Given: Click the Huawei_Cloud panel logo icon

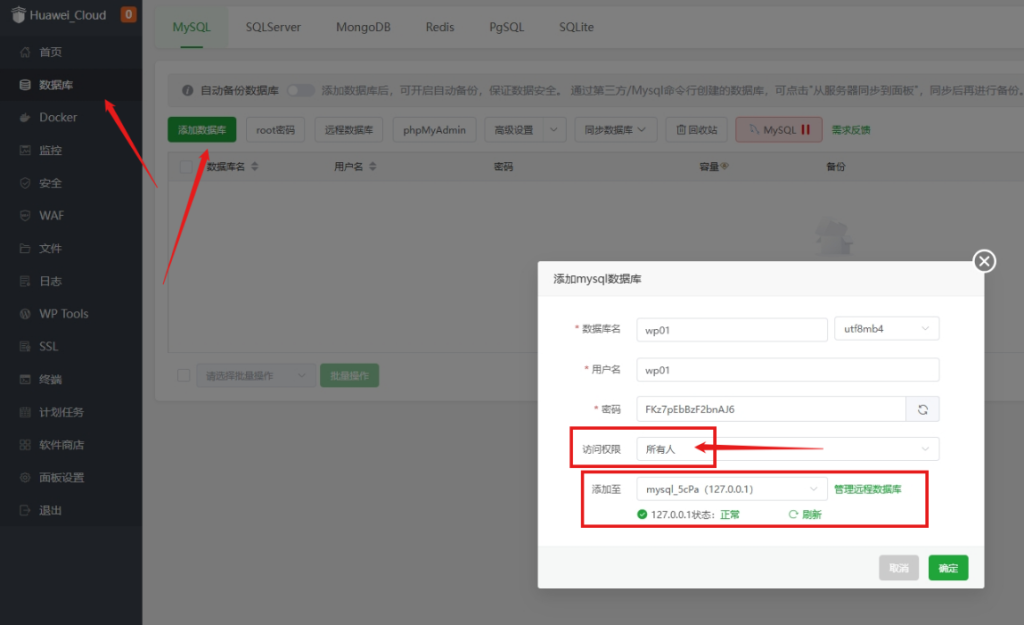Looking at the screenshot, I should [x=18, y=14].
